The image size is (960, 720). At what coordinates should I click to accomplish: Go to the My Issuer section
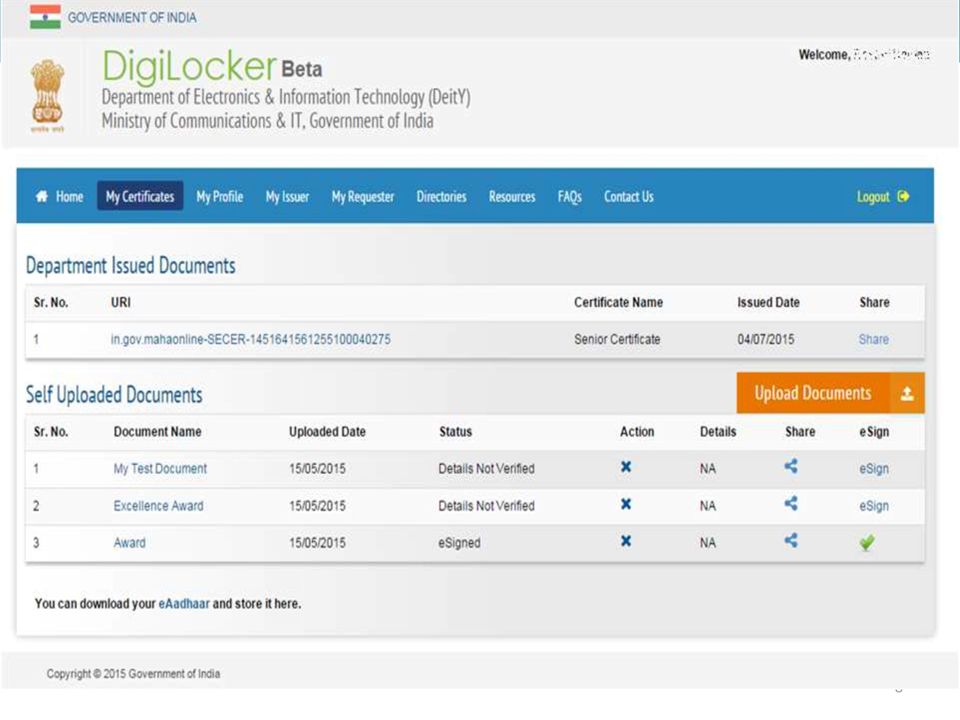pyautogui.click(x=287, y=197)
